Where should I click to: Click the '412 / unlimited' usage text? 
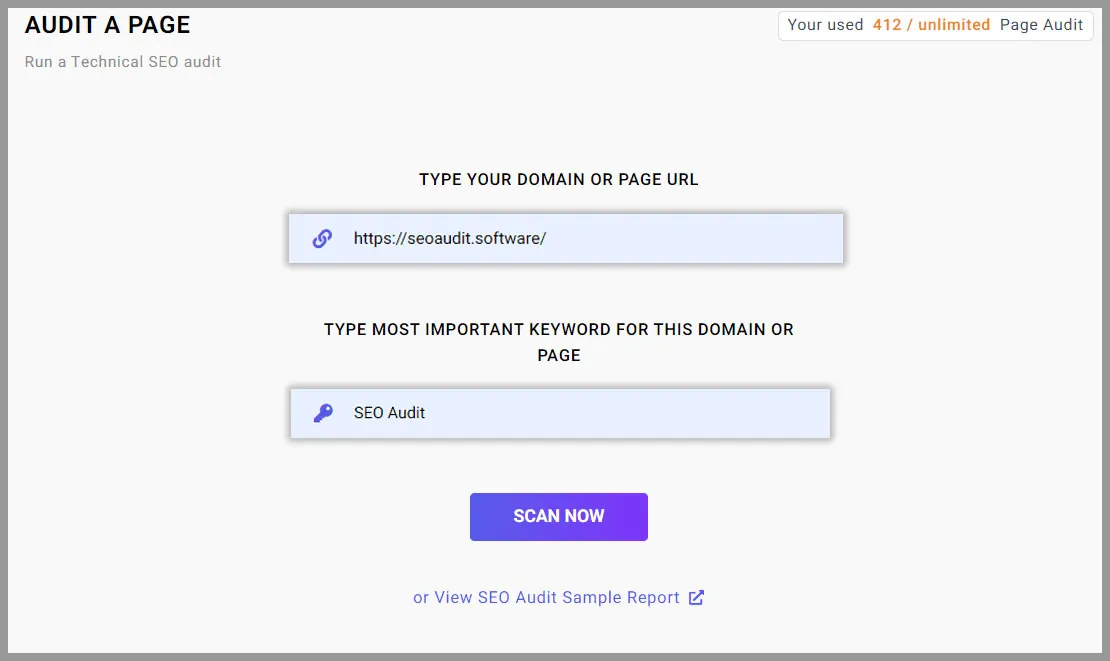(x=932, y=25)
